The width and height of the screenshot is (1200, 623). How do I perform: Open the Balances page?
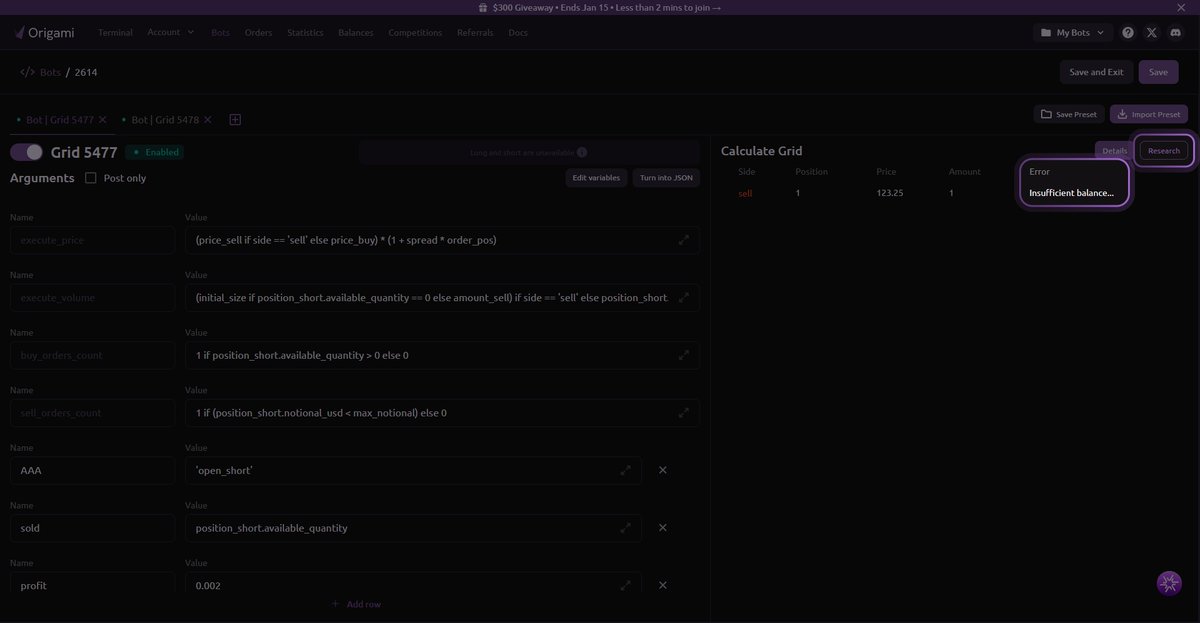click(x=355, y=32)
